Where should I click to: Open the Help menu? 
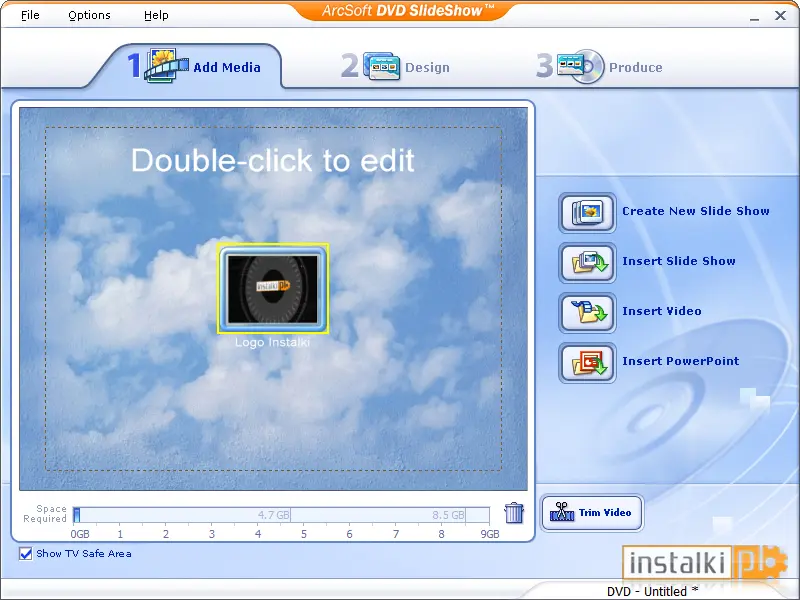tap(156, 15)
